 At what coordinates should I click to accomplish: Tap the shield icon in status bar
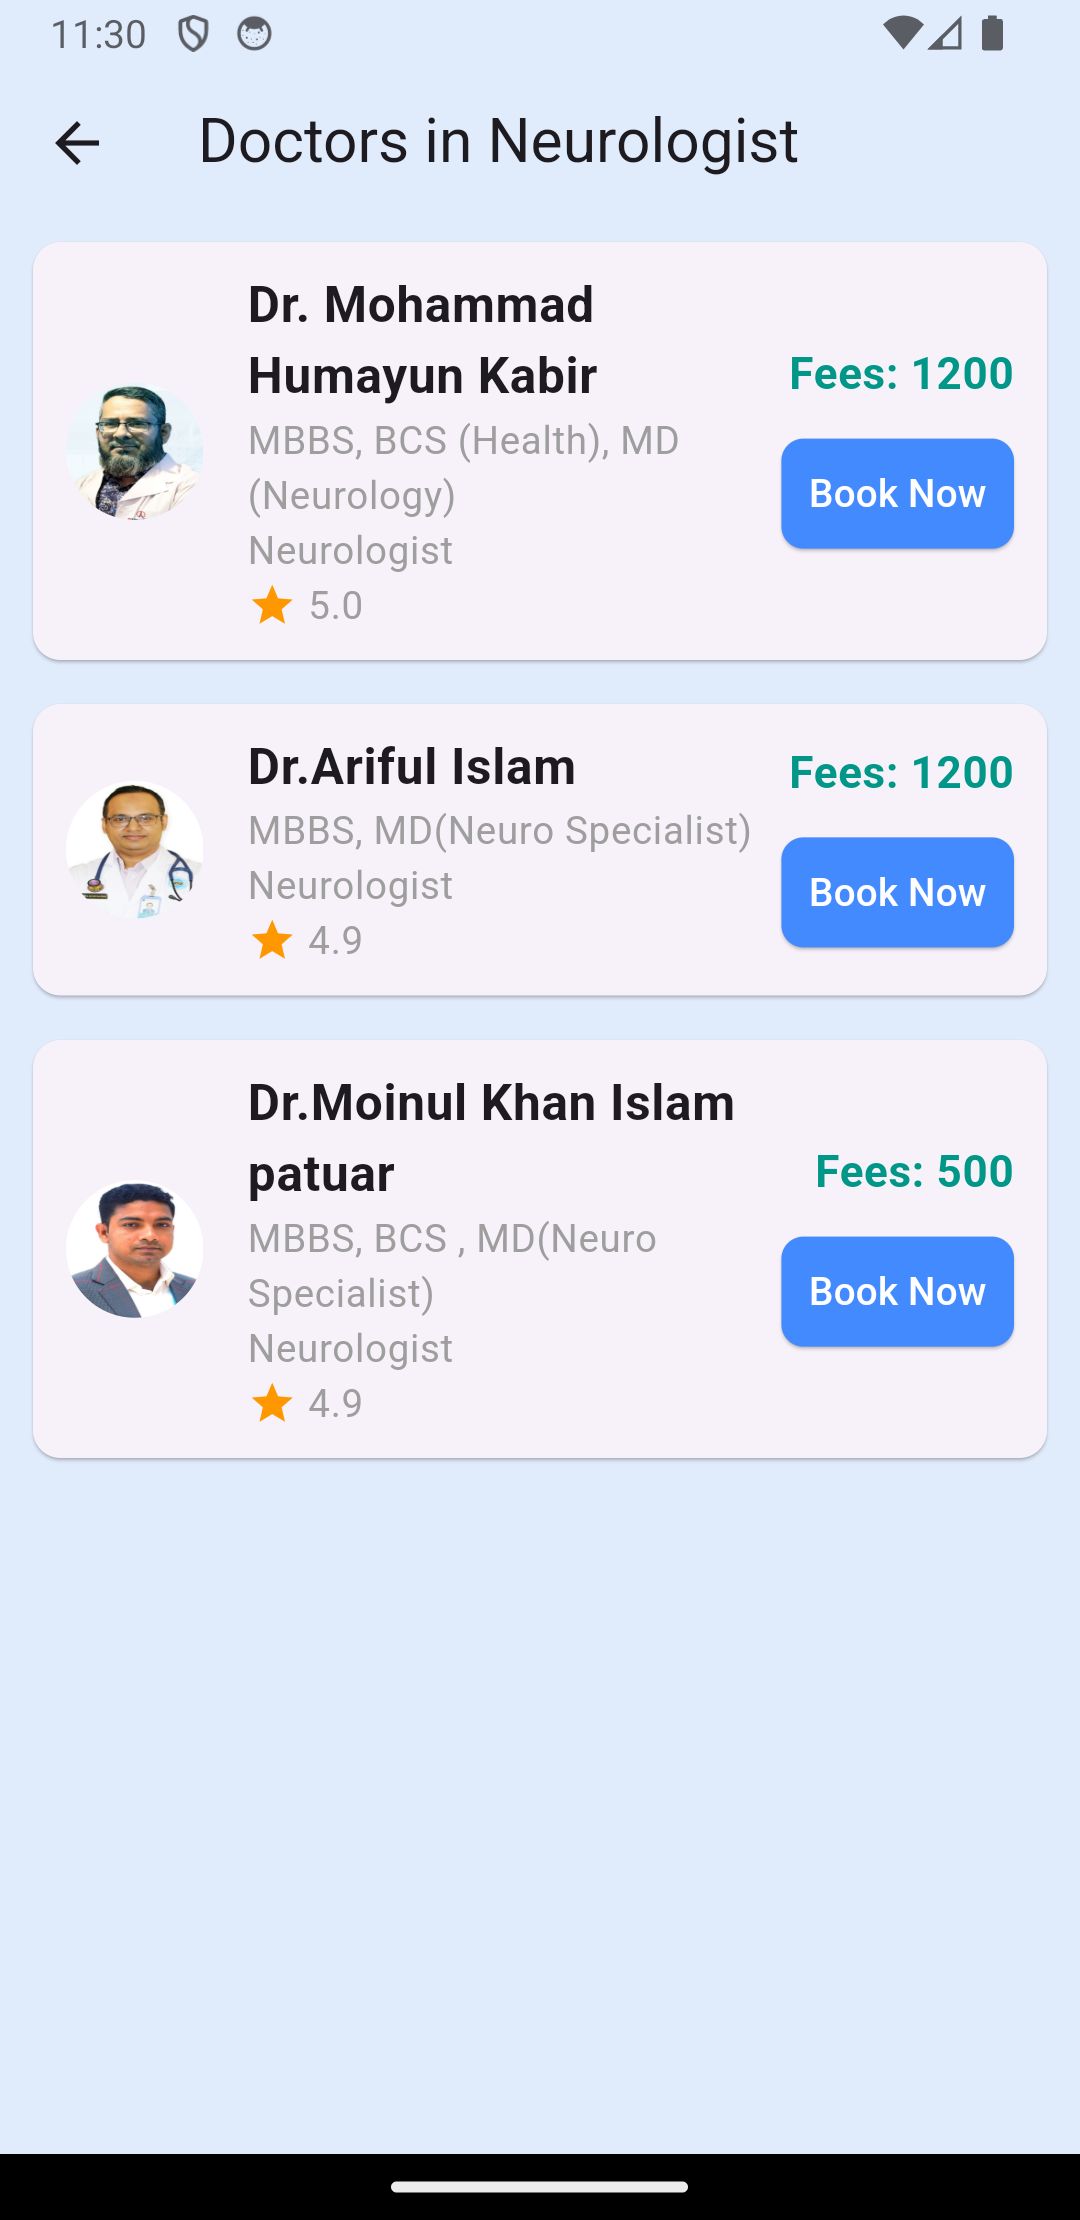(x=193, y=34)
